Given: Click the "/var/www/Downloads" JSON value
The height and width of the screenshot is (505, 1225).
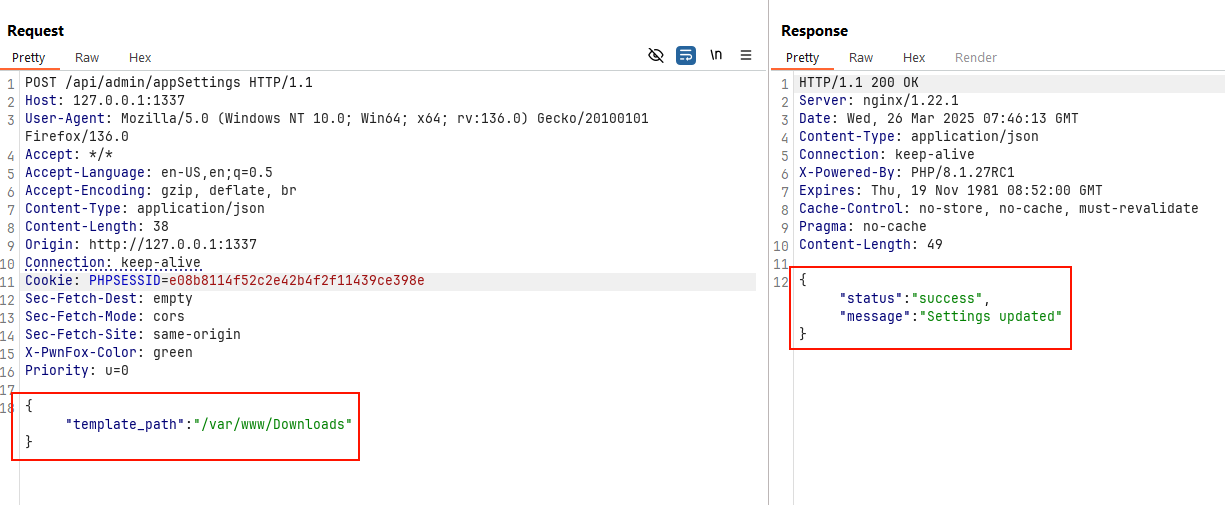Looking at the screenshot, I should click(x=273, y=425).
